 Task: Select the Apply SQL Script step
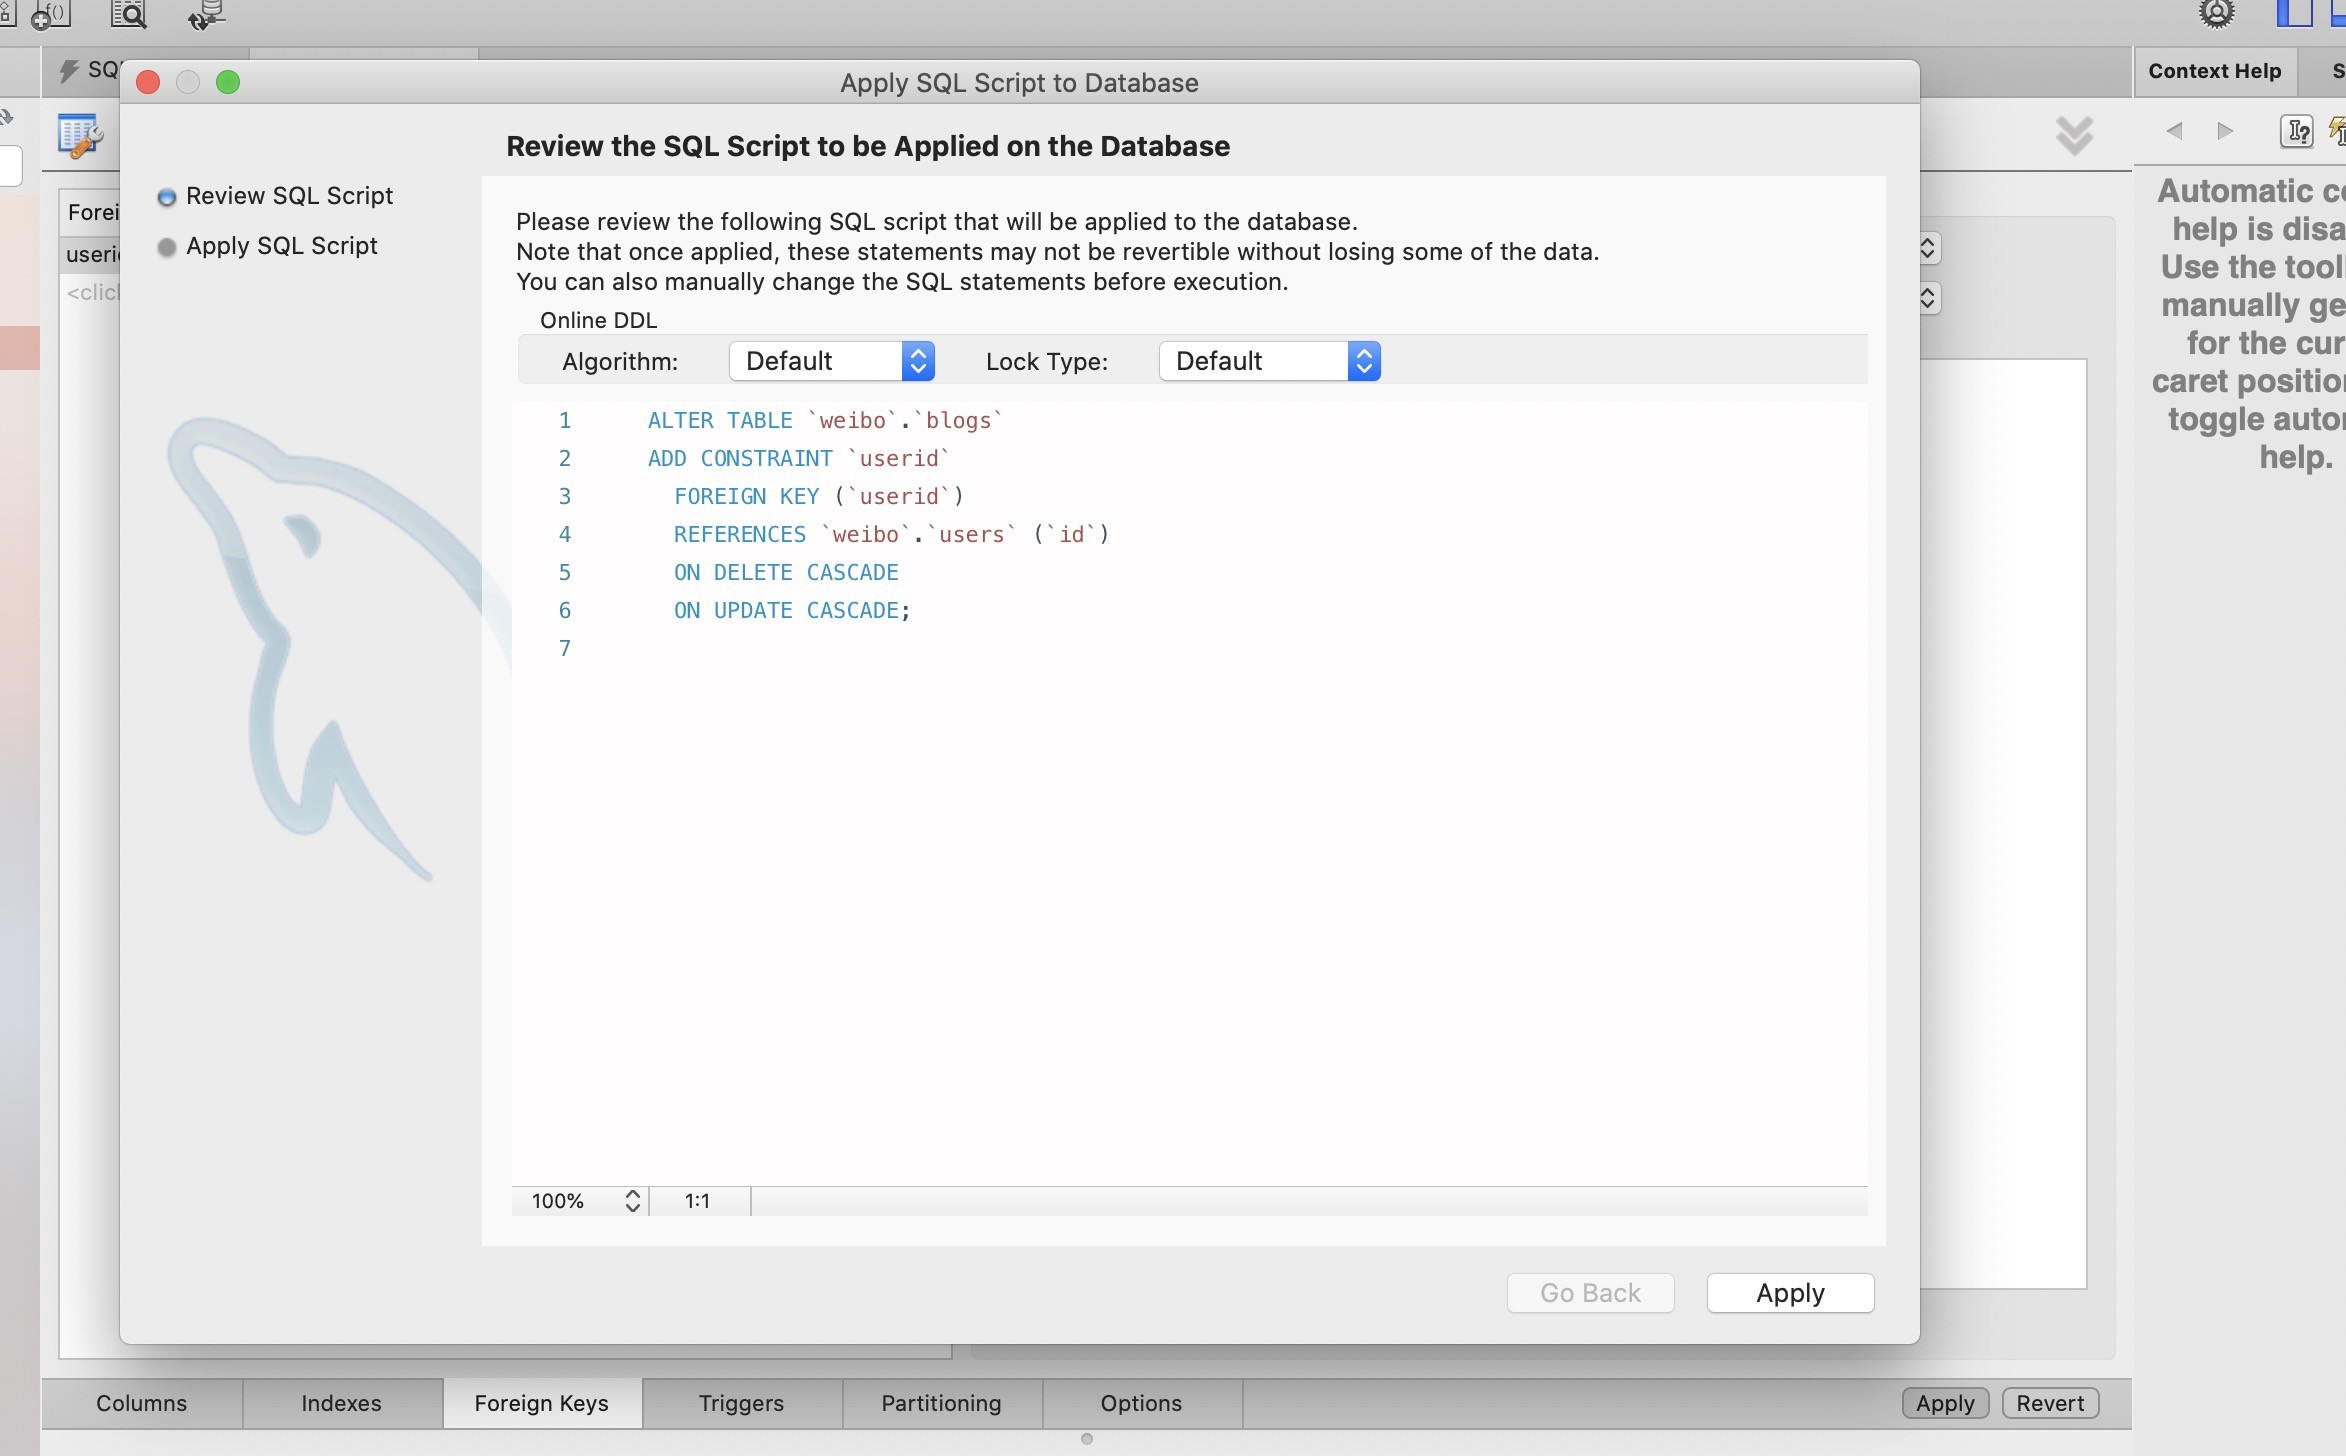click(x=281, y=246)
